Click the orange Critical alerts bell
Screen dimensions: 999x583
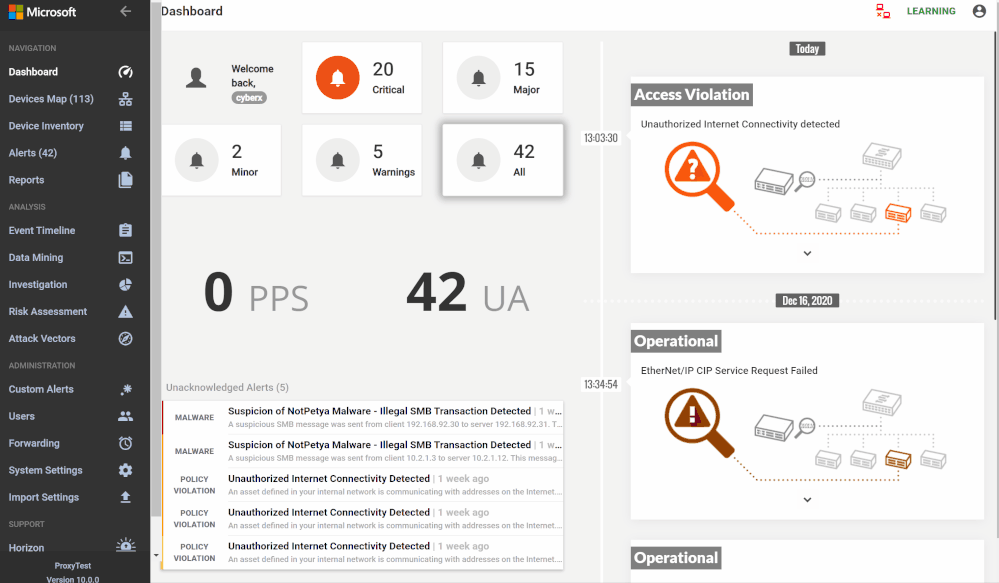click(338, 78)
